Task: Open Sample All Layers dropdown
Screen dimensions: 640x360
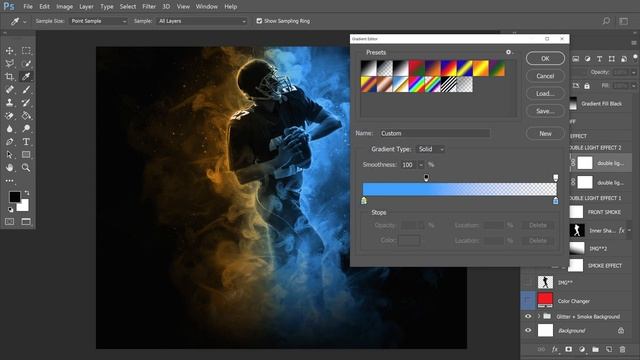Action: pos(202,21)
